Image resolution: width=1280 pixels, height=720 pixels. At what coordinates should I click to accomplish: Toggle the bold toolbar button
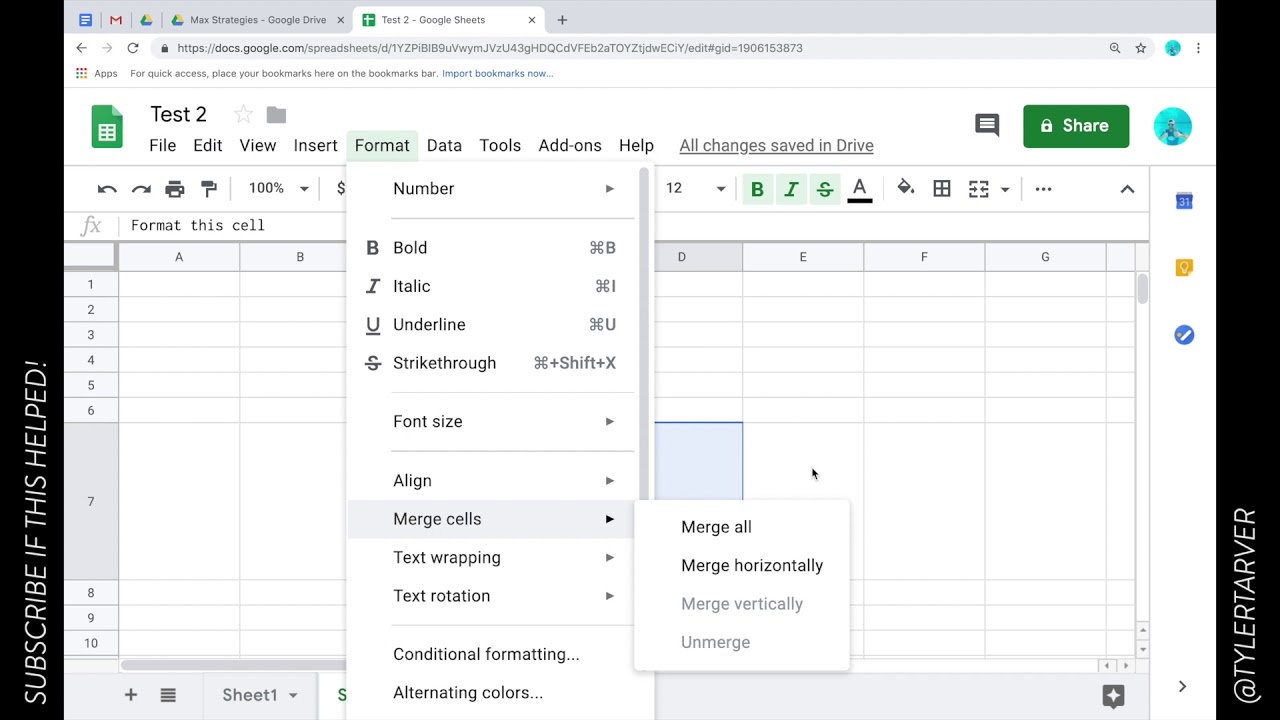tap(757, 189)
